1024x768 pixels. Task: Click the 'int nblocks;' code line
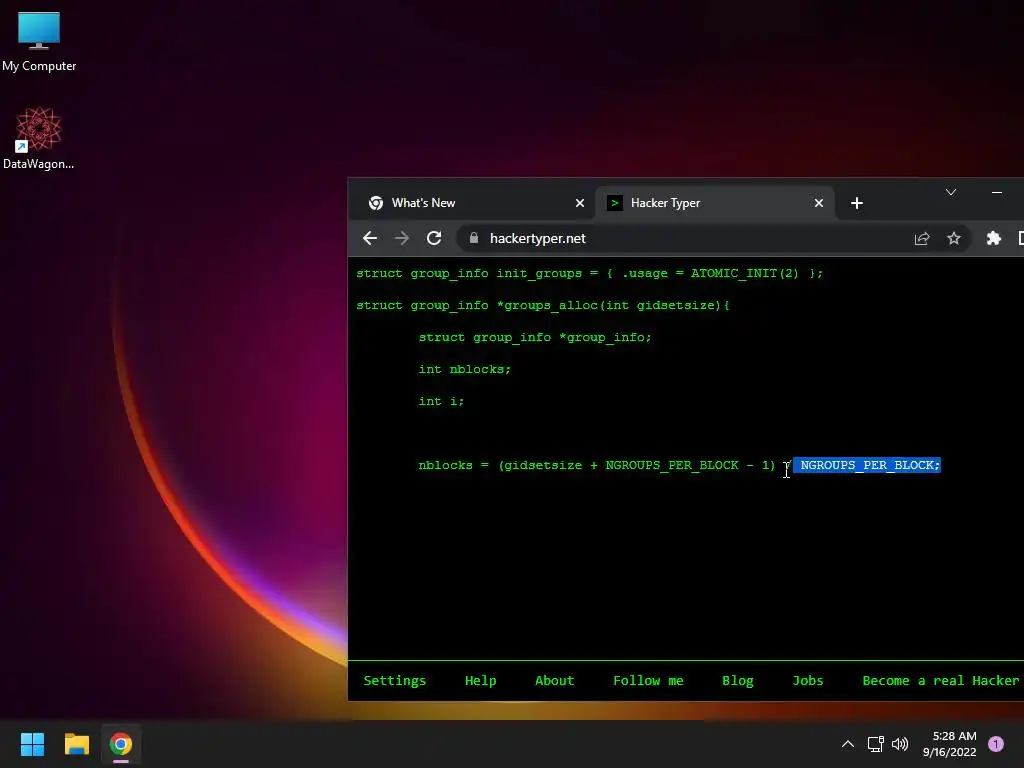(464, 369)
